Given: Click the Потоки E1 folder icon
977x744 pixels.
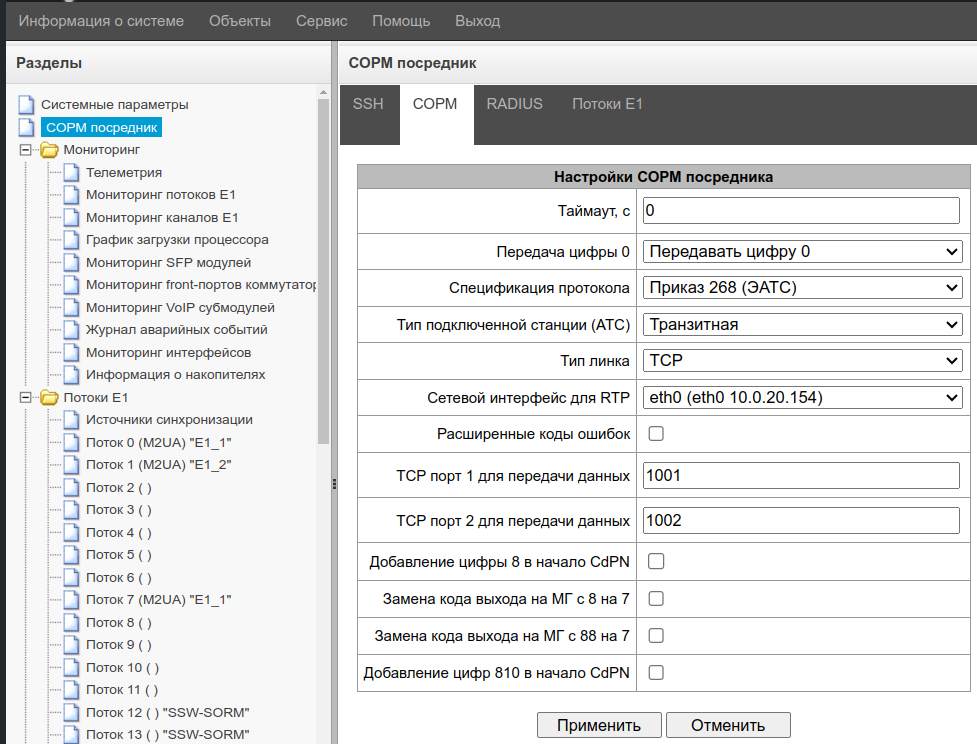Looking at the screenshot, I should pos(49,397).
